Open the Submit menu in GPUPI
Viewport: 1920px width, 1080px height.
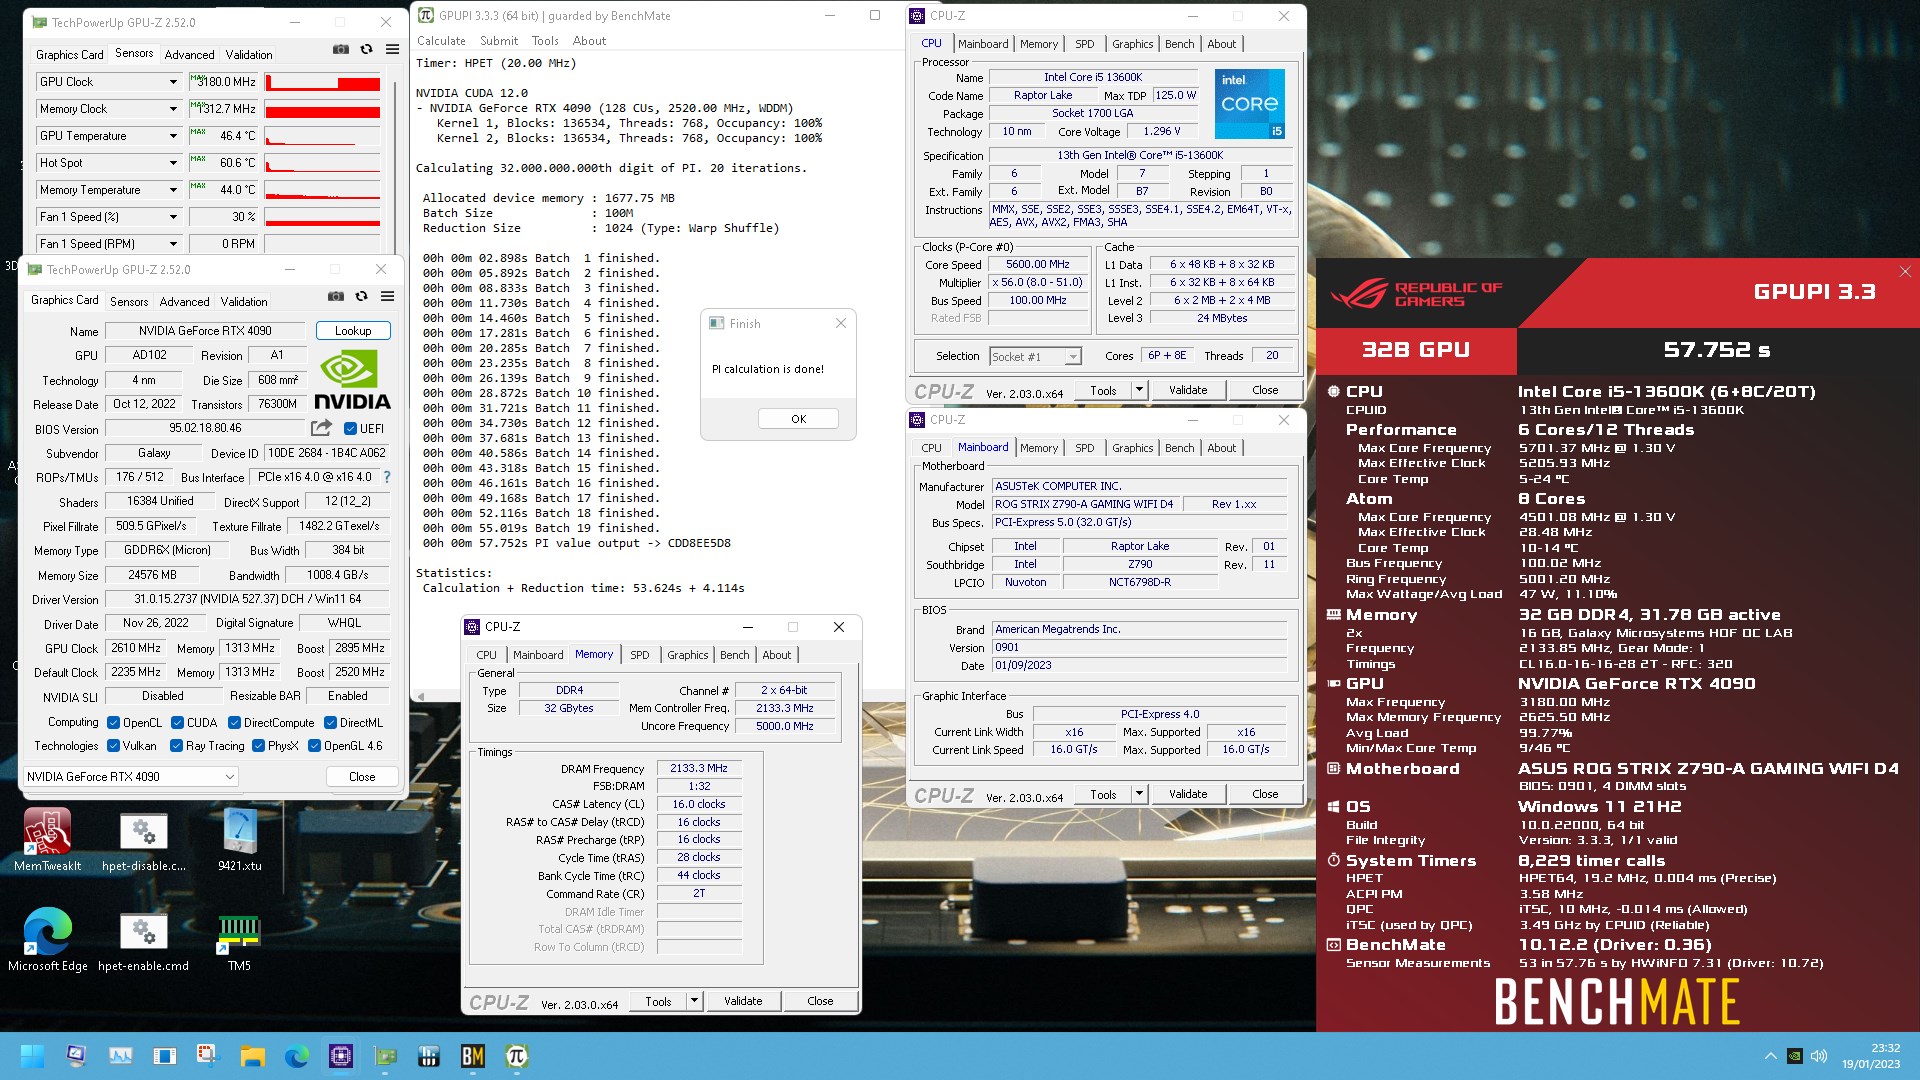click(x=499, y=41)
